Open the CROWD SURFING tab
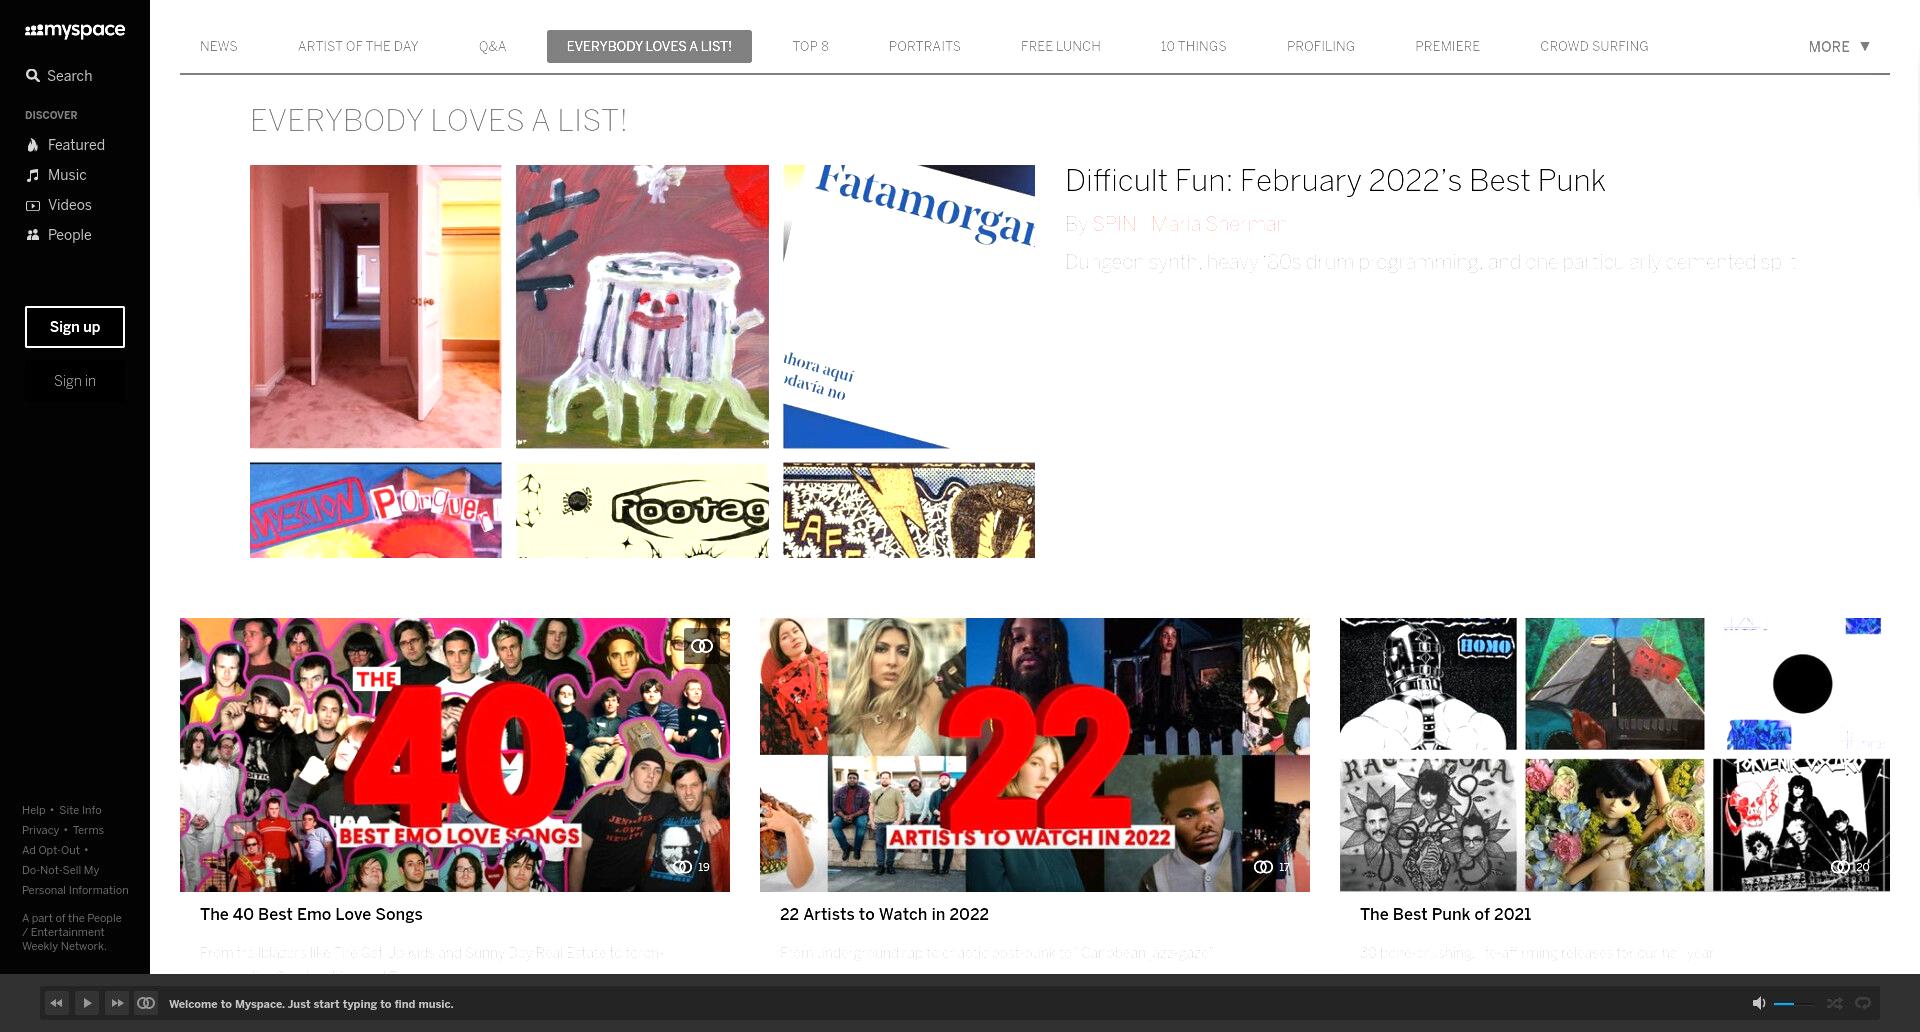The width and height of the screenshot is (1920, 1032). [x=1594, y=47]
